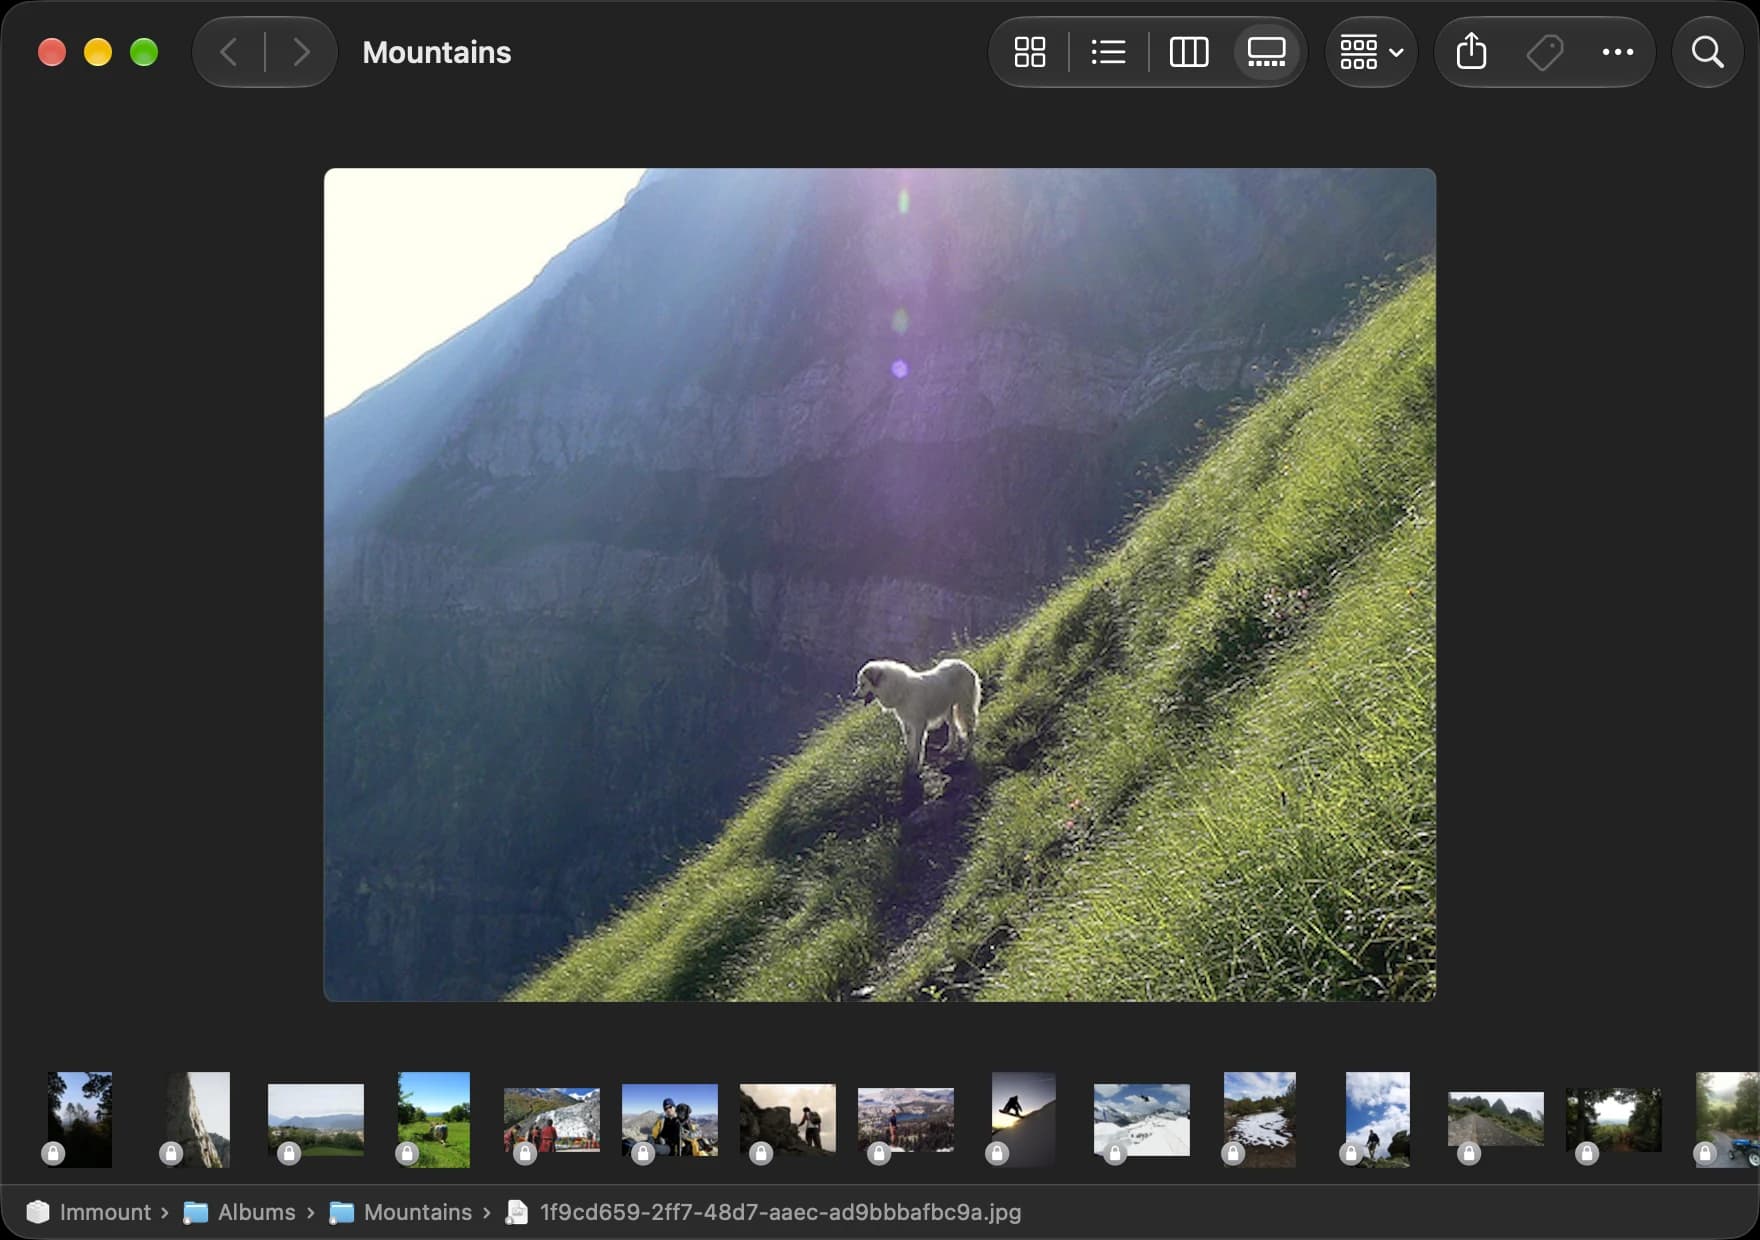Switch to column view
1760x1240 pixels.
[x=1188, y=52]
